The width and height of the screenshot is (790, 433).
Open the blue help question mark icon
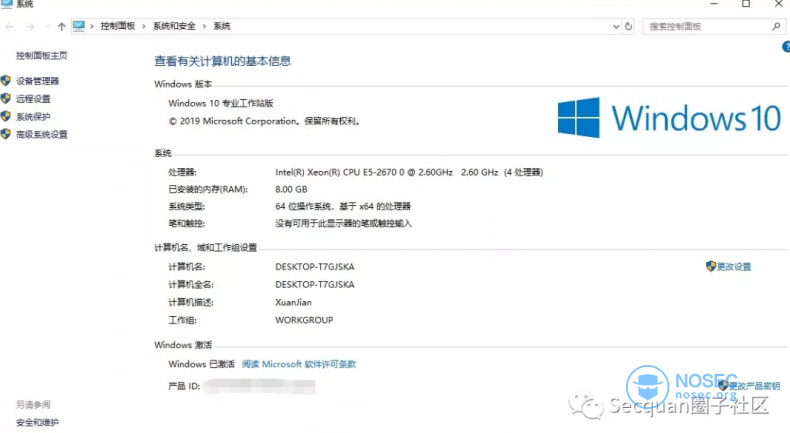click(786, 47)
